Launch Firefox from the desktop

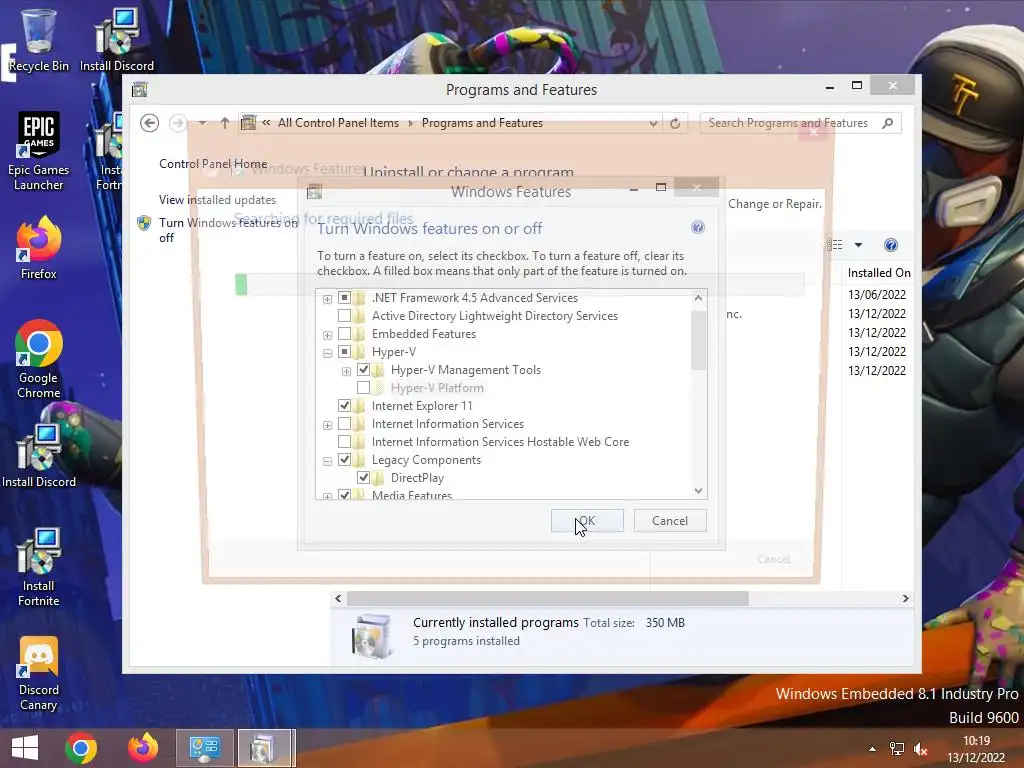pos(38,249)
